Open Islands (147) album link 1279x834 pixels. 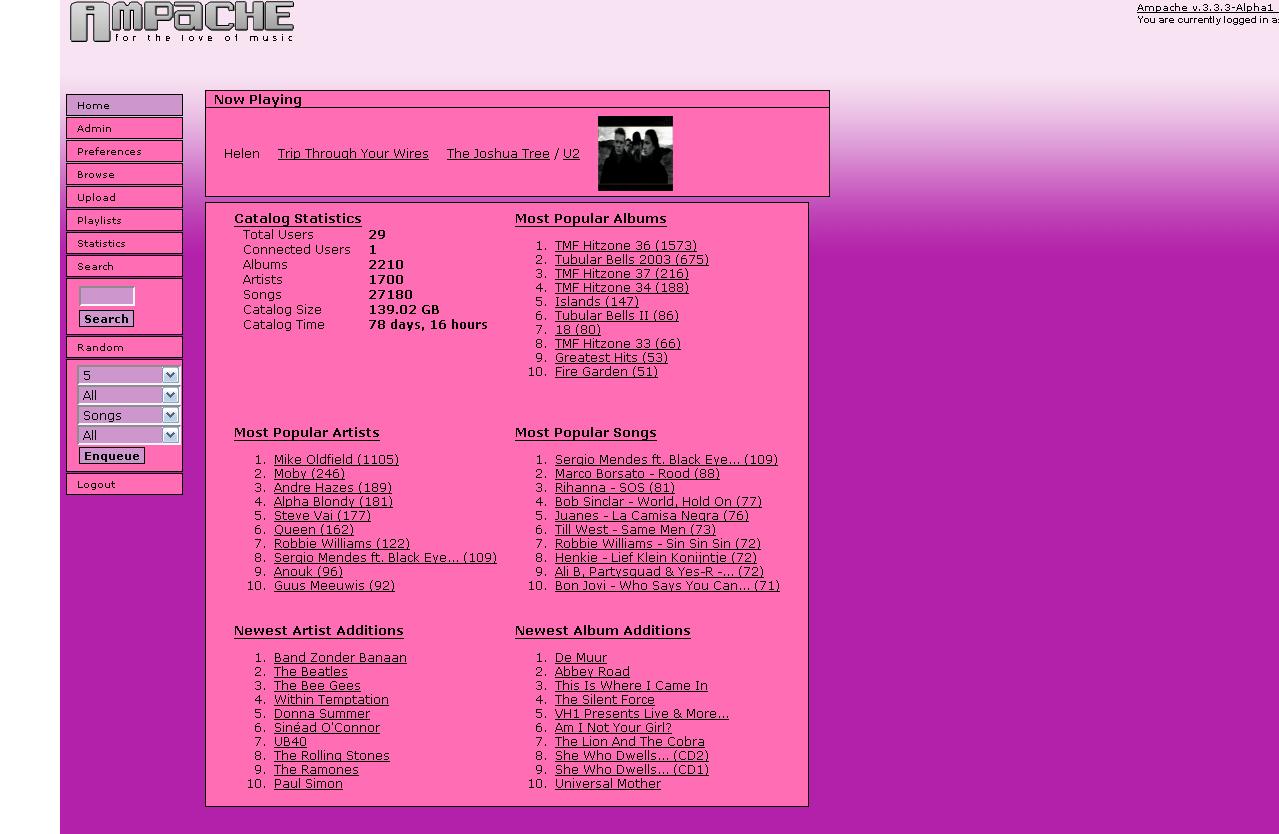(597, 302)
